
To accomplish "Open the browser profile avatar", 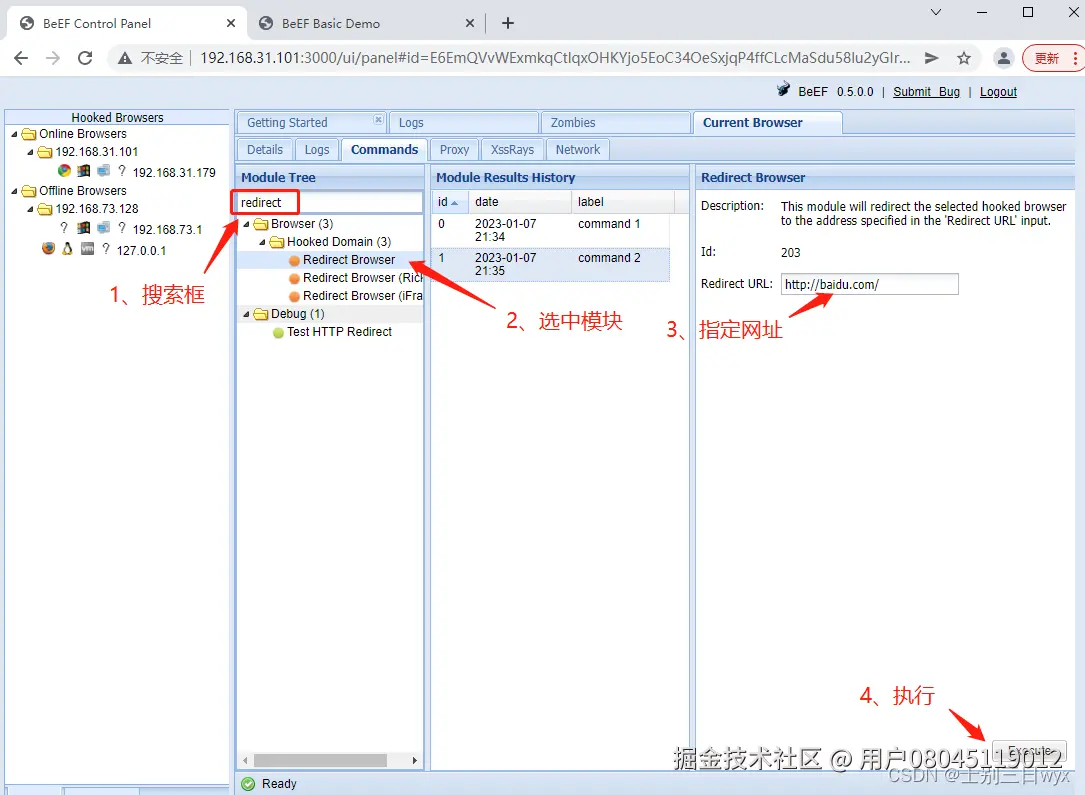I will pos(1003,58).
